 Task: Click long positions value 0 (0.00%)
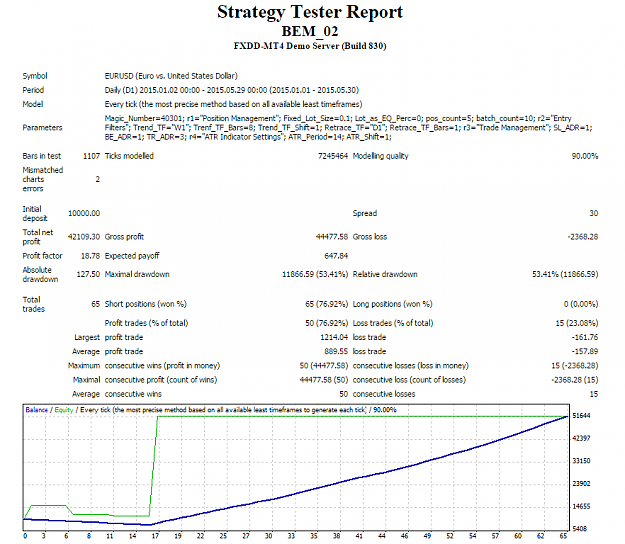[x=581, y=304]
